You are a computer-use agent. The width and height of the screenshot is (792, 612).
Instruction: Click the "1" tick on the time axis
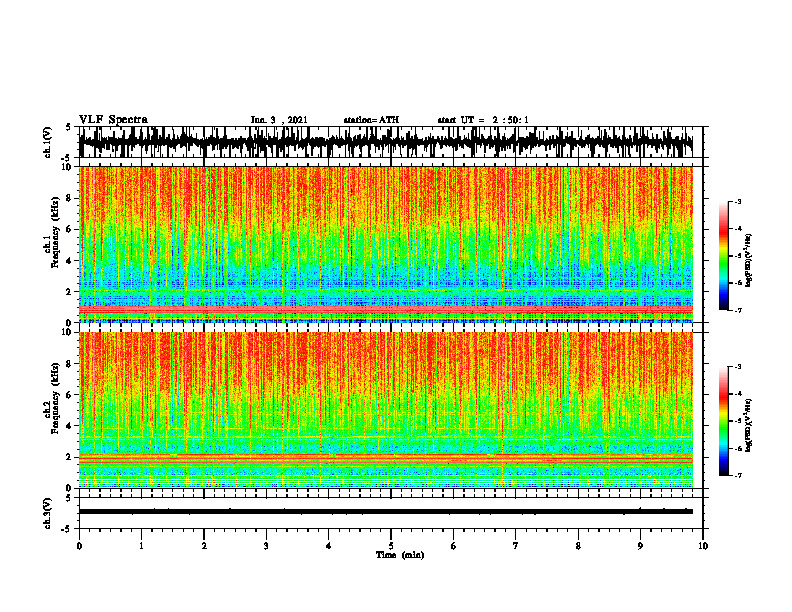141,546
